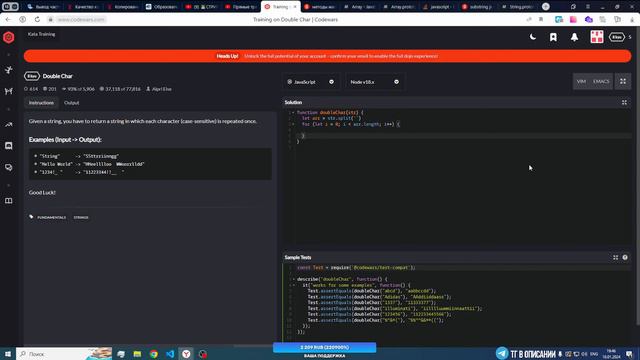This screenshot has width=640, height=360.
Task: Enable EMACS editor mode
Action: 601,81
